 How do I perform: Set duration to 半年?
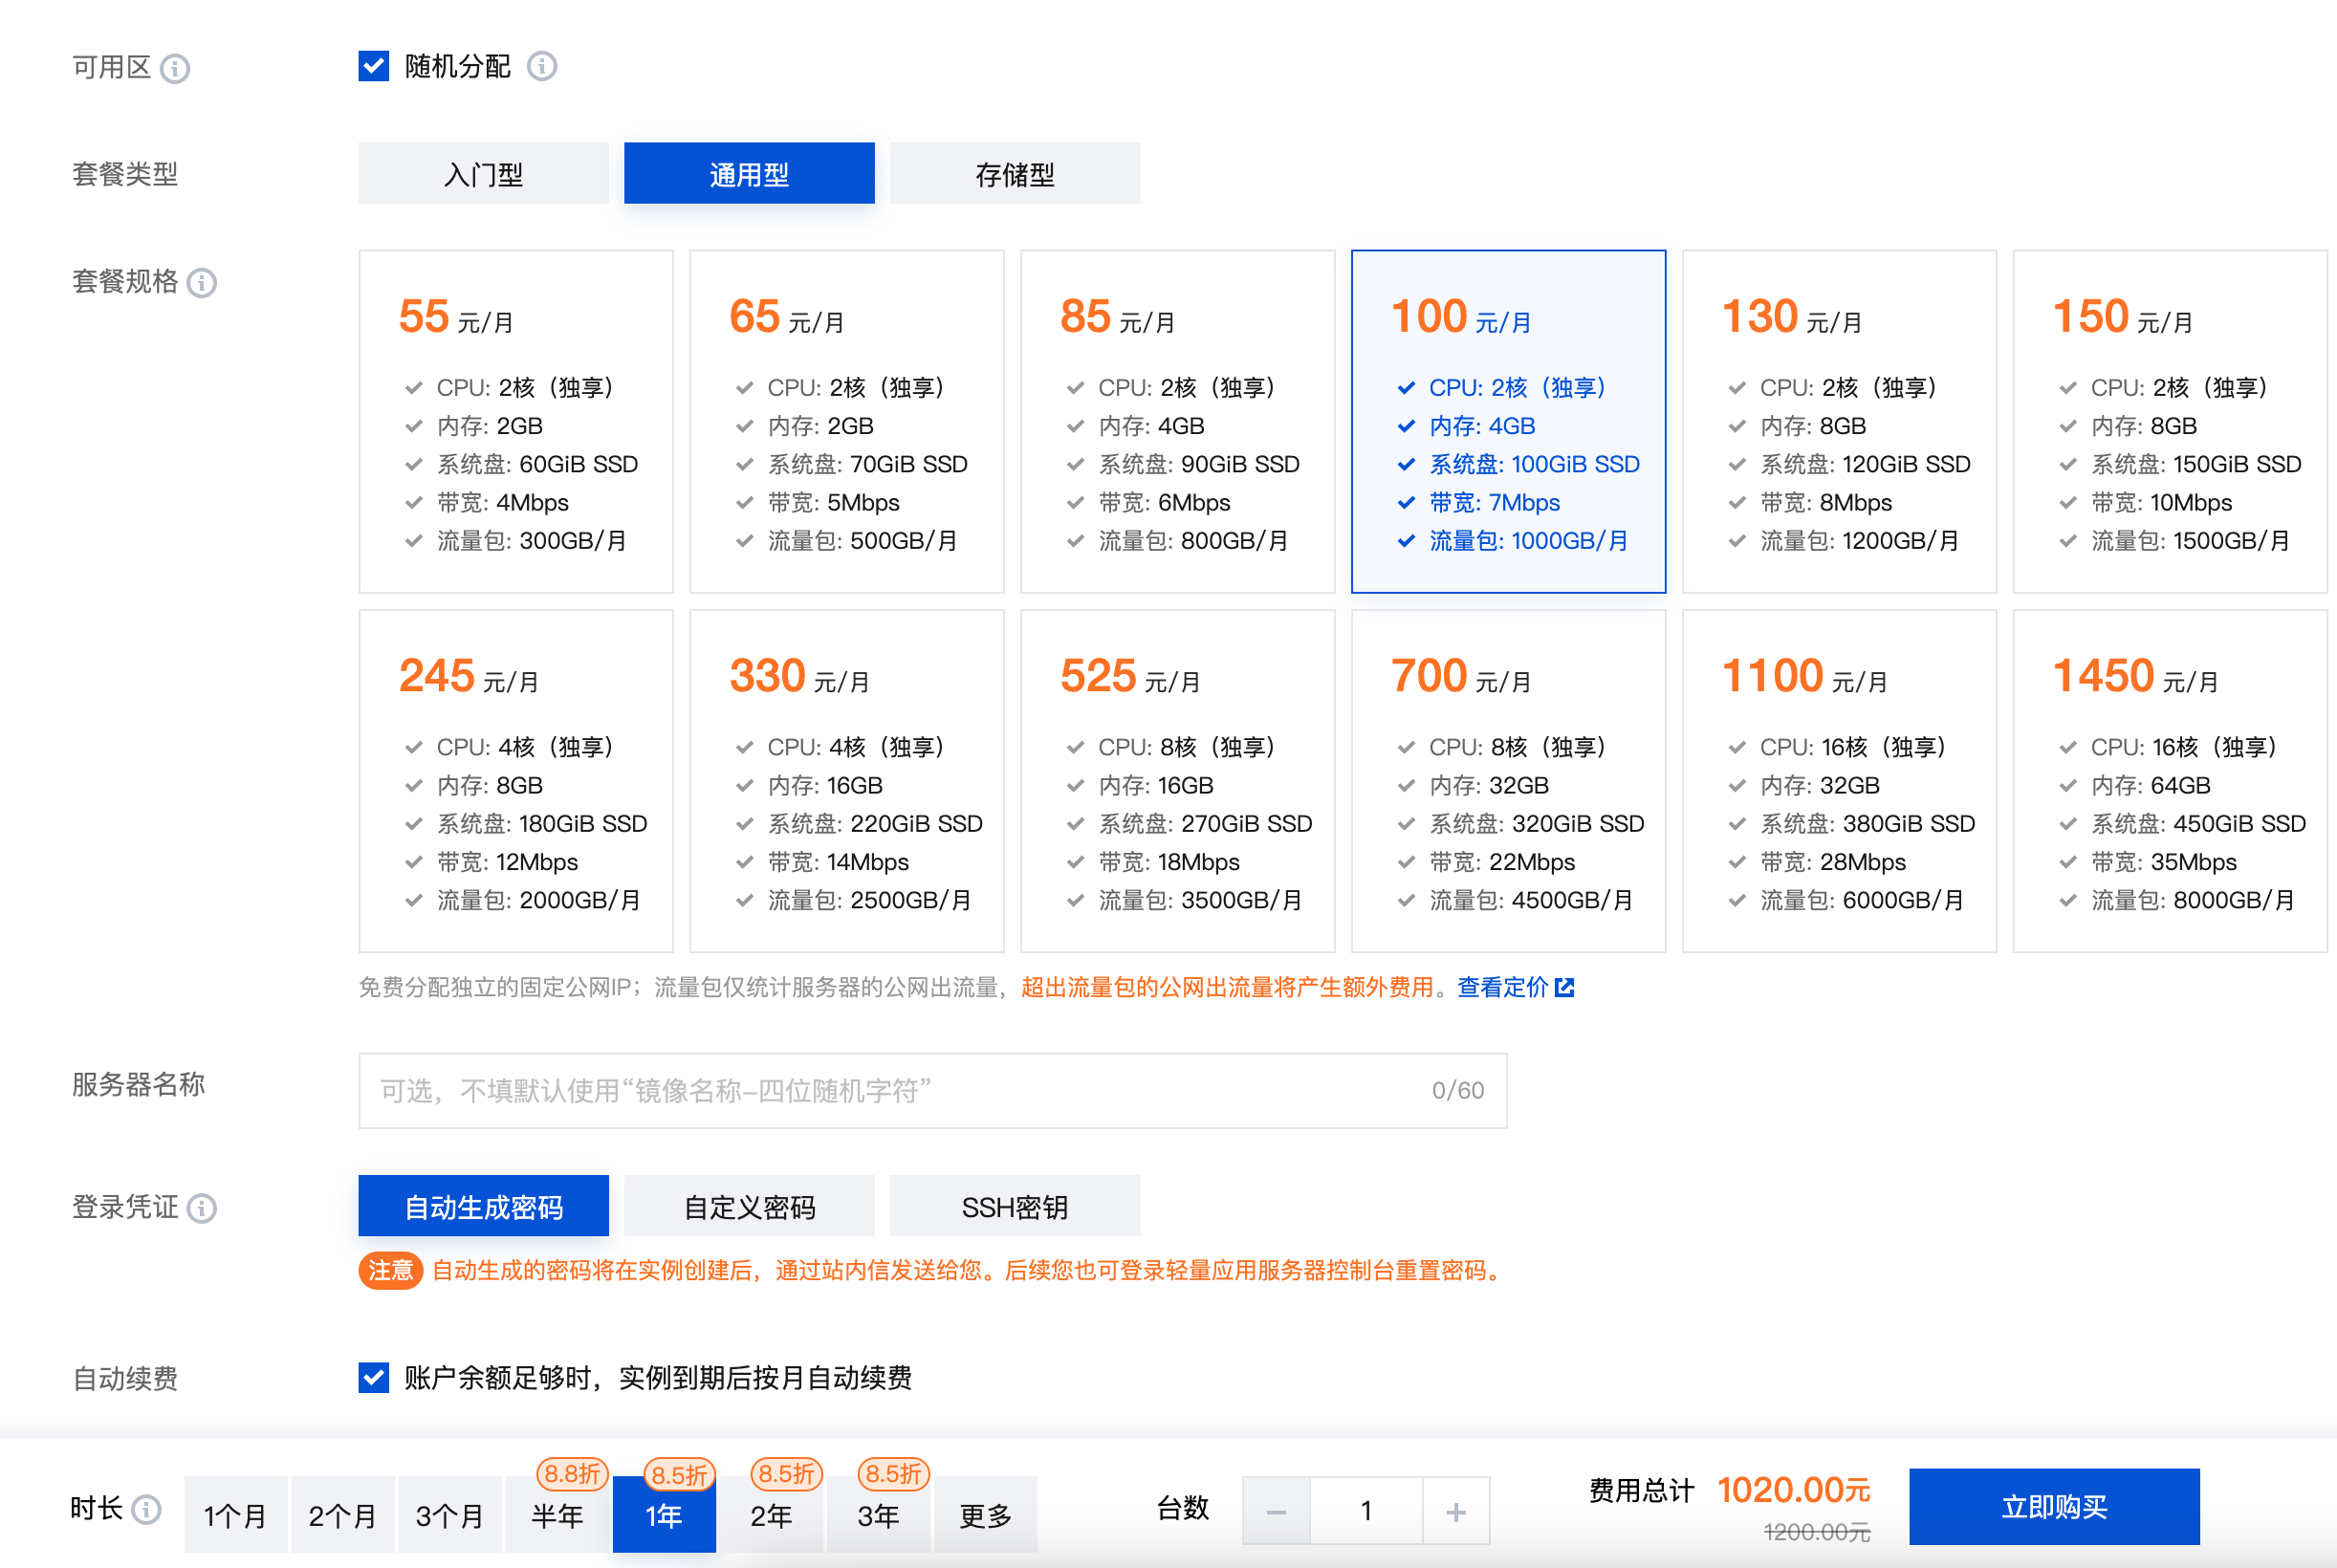[x=557, y=1515]
